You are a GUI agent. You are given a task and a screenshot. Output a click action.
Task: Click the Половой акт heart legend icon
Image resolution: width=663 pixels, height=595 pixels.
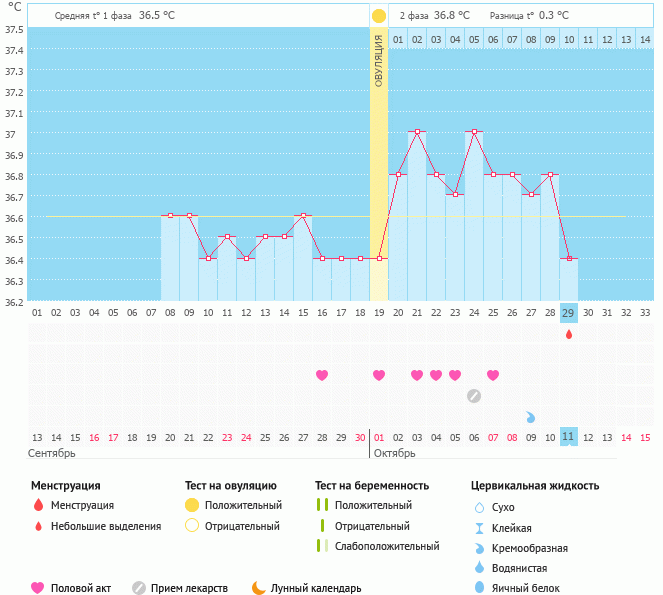[38, 588]
